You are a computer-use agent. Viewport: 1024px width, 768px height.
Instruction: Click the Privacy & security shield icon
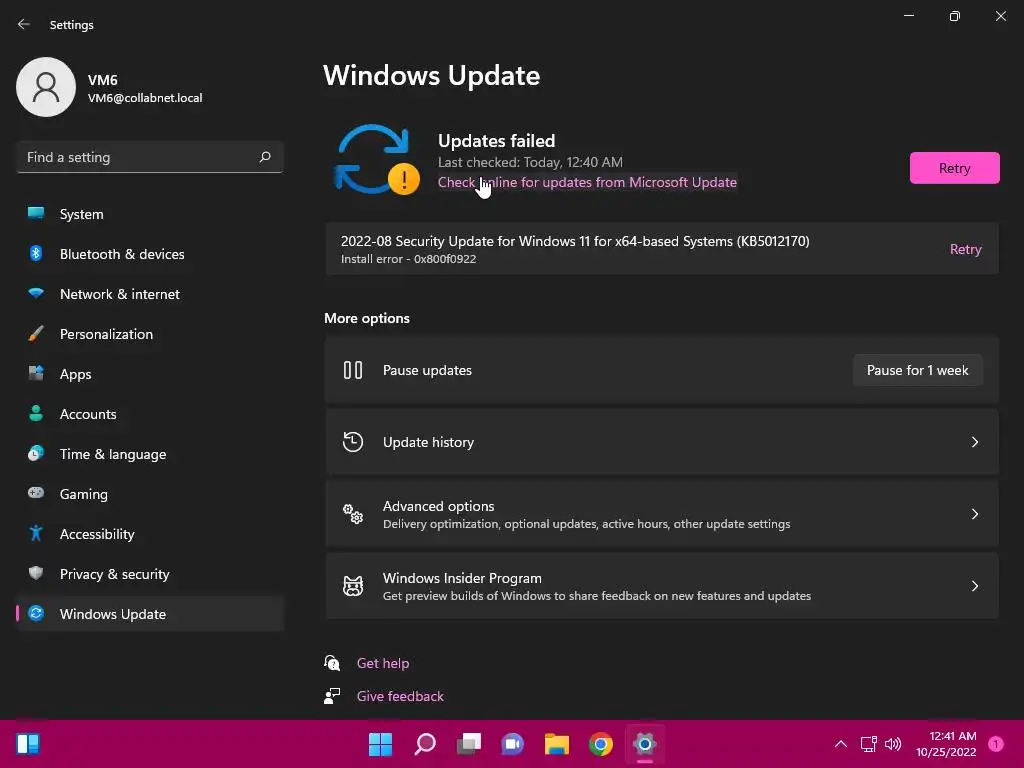point(36,573)
